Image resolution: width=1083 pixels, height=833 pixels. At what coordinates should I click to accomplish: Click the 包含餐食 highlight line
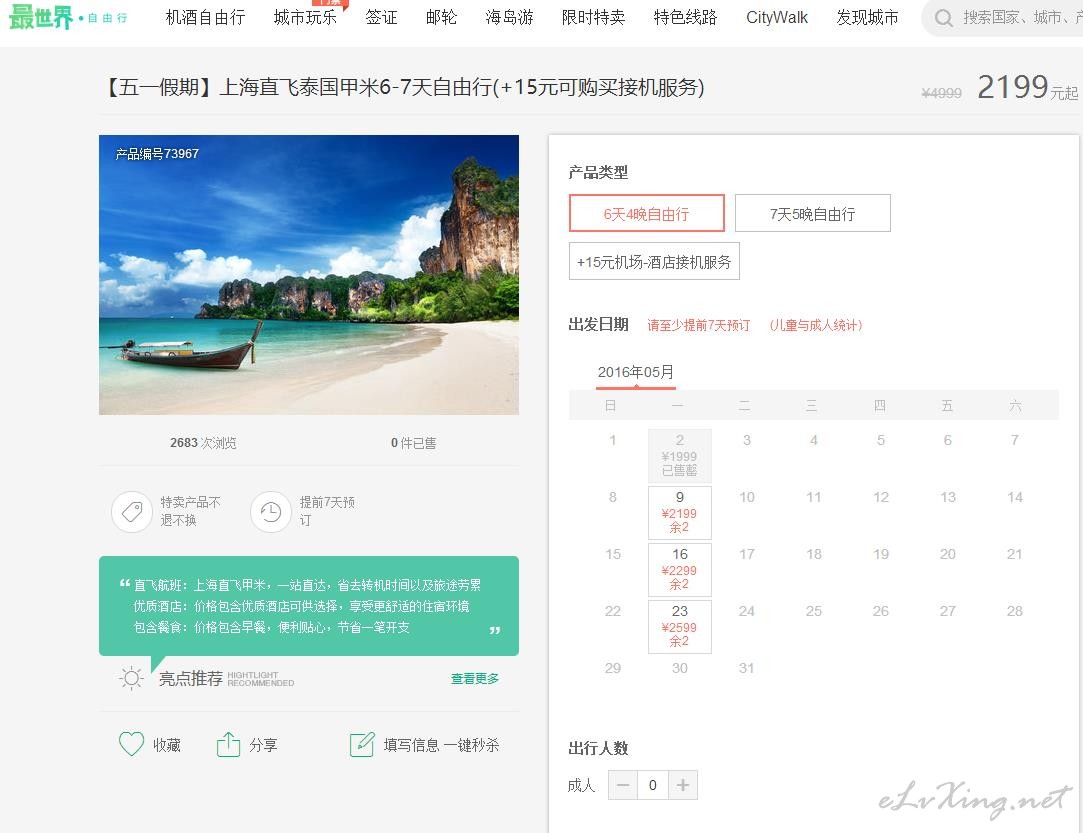click(271, 627)
